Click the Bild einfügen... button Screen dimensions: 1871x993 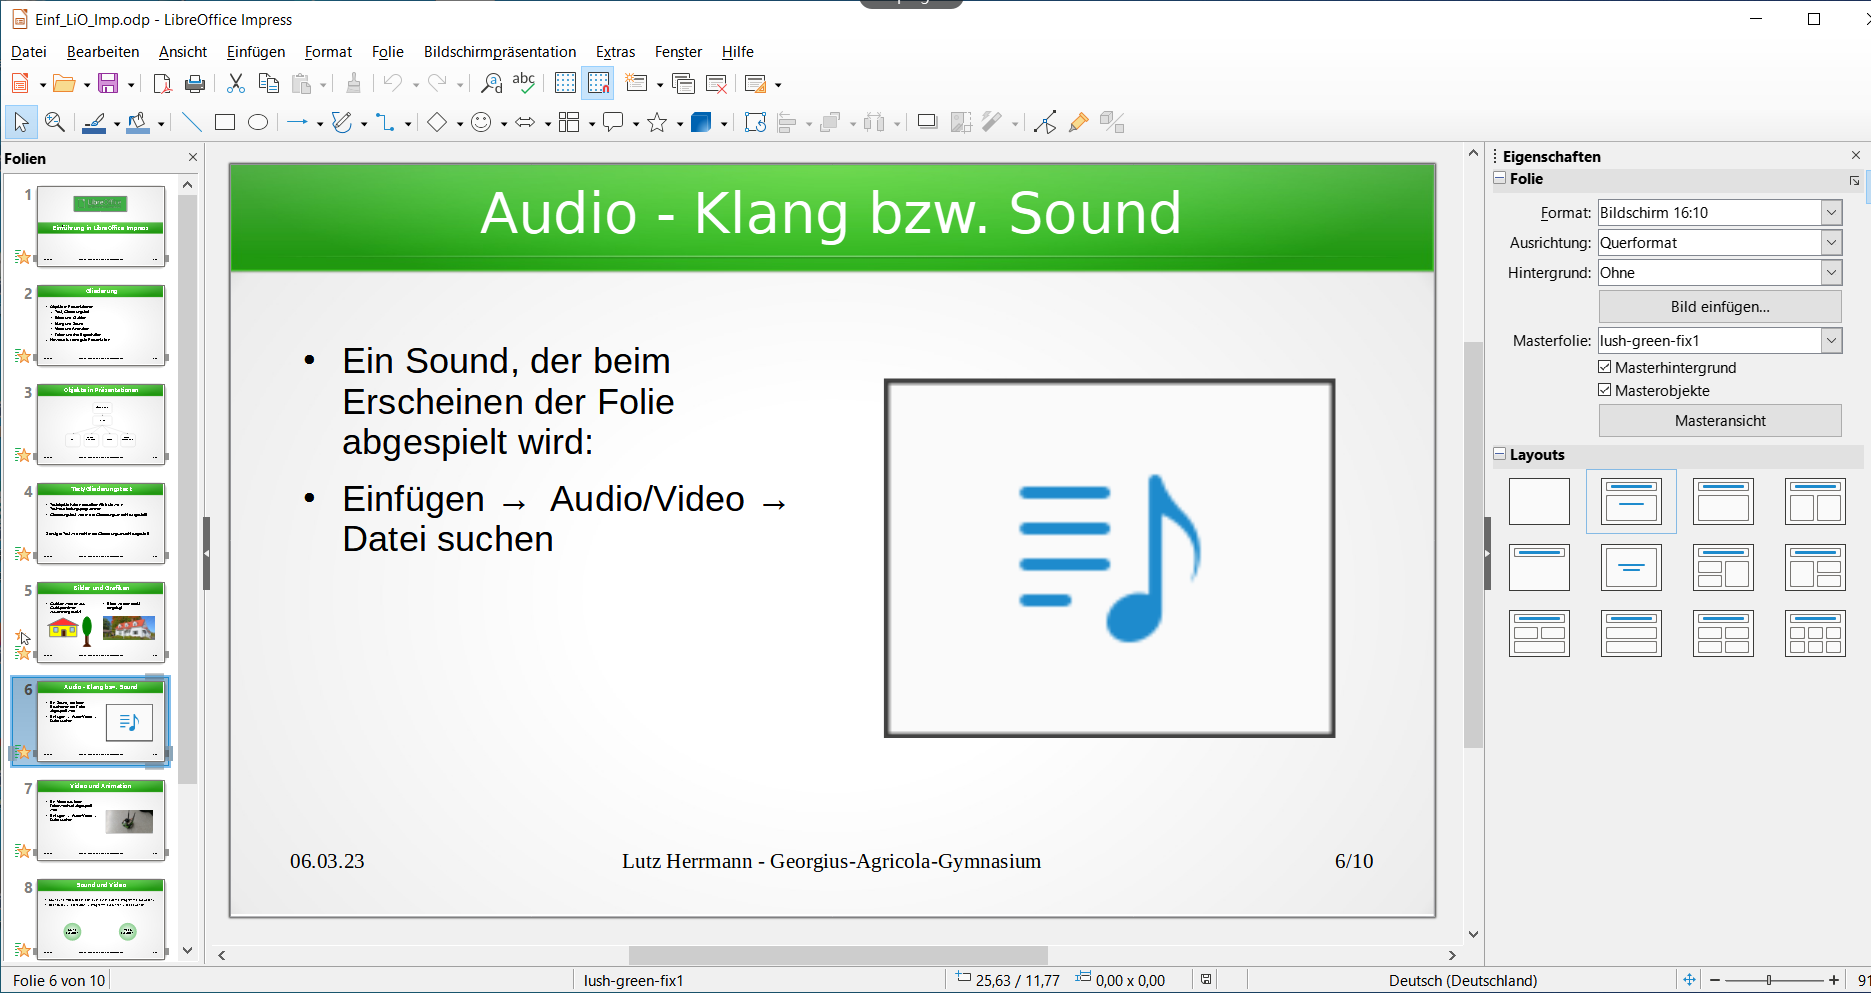click(1719, 307)
